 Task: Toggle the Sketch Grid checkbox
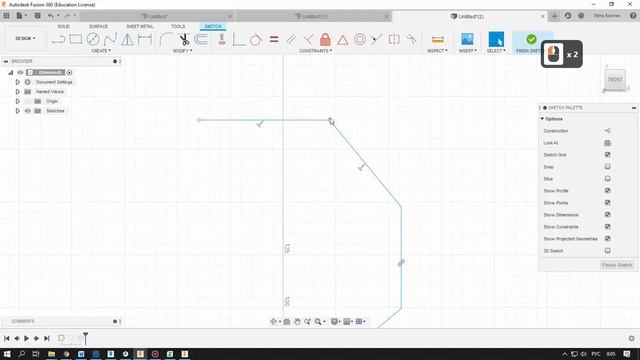(607, 155)
